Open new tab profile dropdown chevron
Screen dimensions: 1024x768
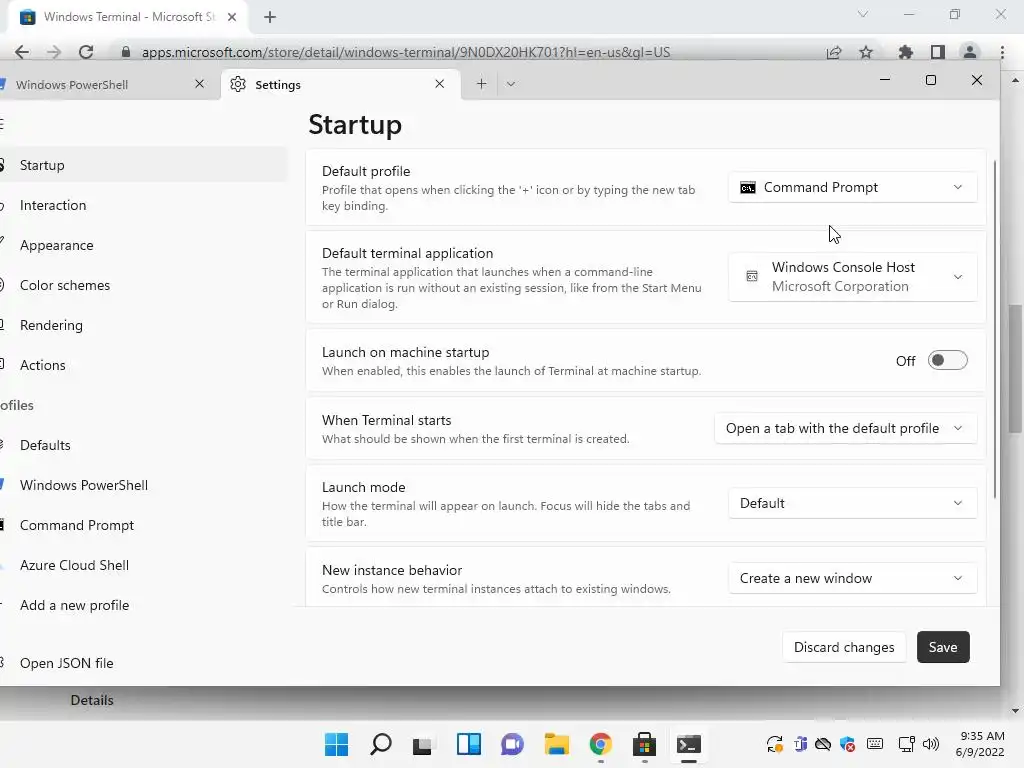pyautogui.click(x=511, y=84)
